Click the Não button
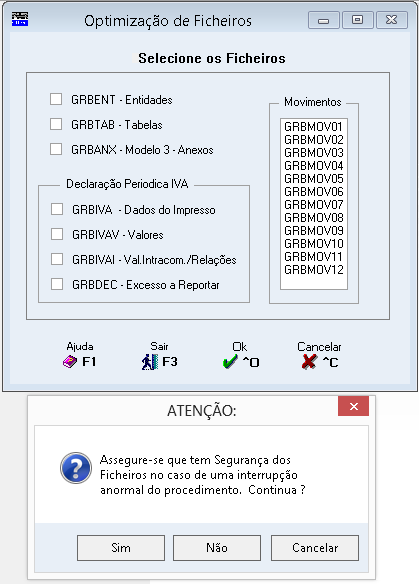The width and height of the screenshot is (419, 584). pos(217,548)
